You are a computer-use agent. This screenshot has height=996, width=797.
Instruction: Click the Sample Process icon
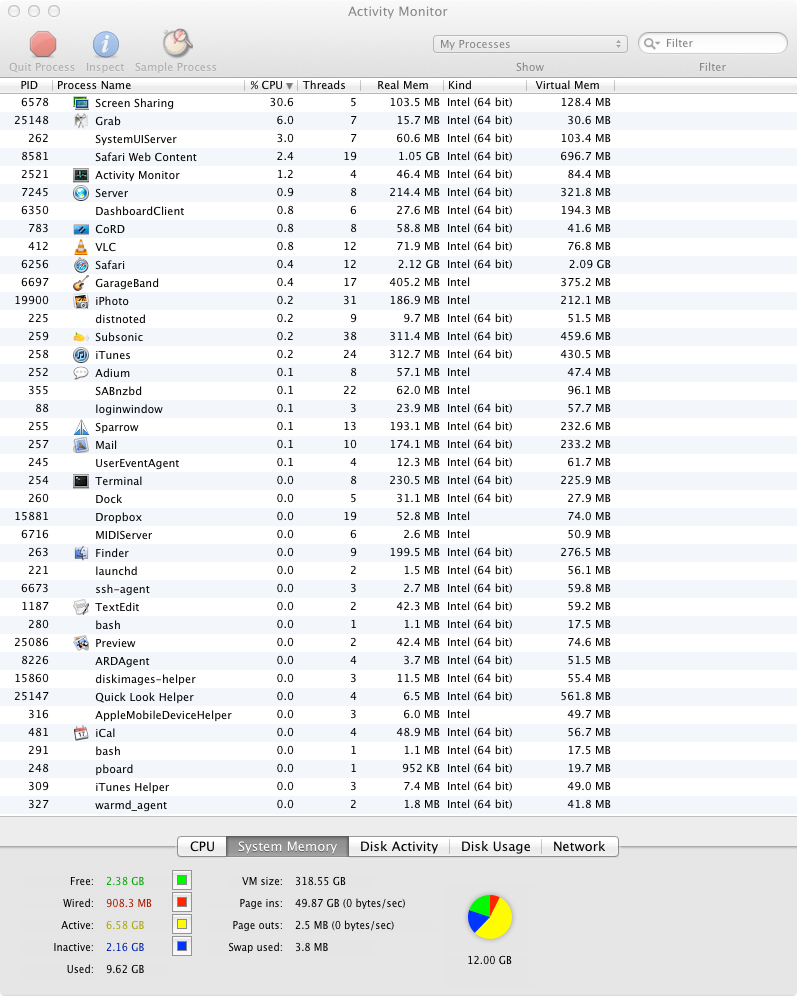coord(177,43)
